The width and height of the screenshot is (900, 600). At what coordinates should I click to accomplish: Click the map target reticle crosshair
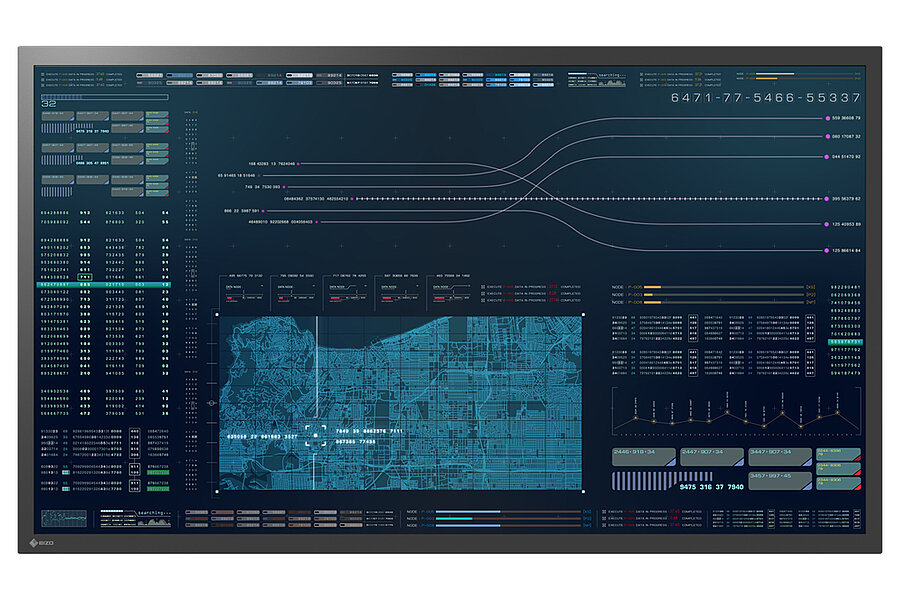click(317, 436)
